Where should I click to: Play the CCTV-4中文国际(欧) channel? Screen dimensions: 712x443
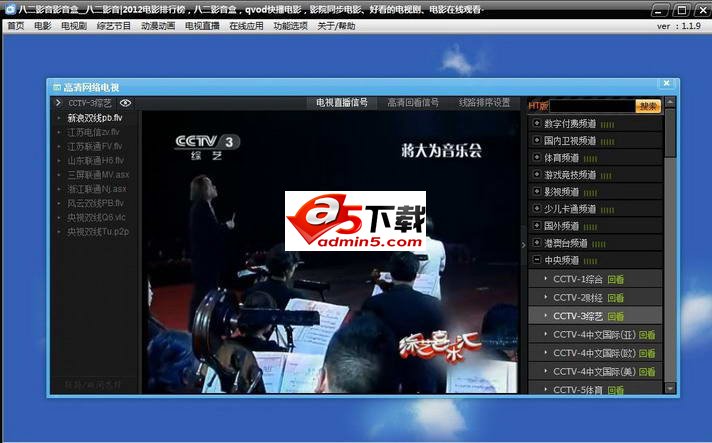595,353
